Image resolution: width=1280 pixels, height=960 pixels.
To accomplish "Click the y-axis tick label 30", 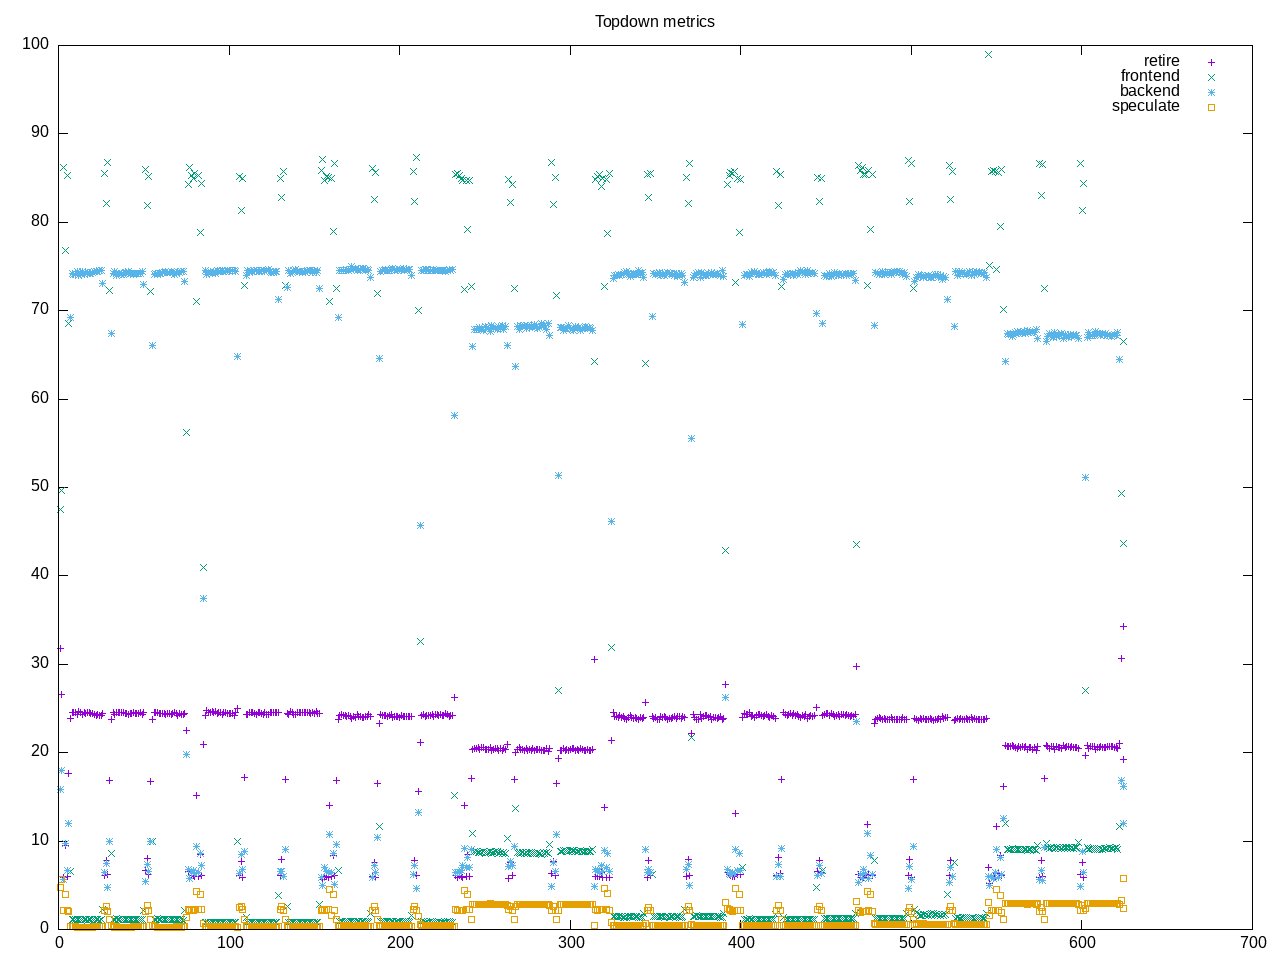I will tap(39, 663).
